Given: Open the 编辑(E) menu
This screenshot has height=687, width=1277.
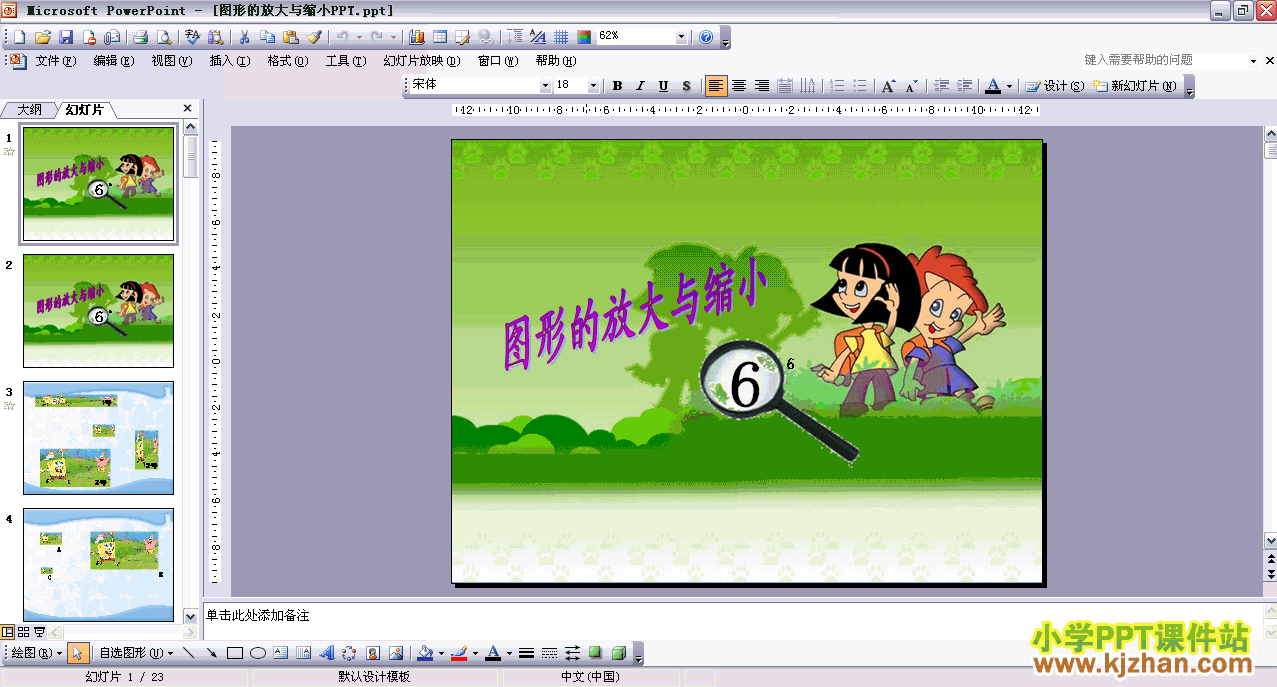Looking at the screenshot, I should 113,61.
